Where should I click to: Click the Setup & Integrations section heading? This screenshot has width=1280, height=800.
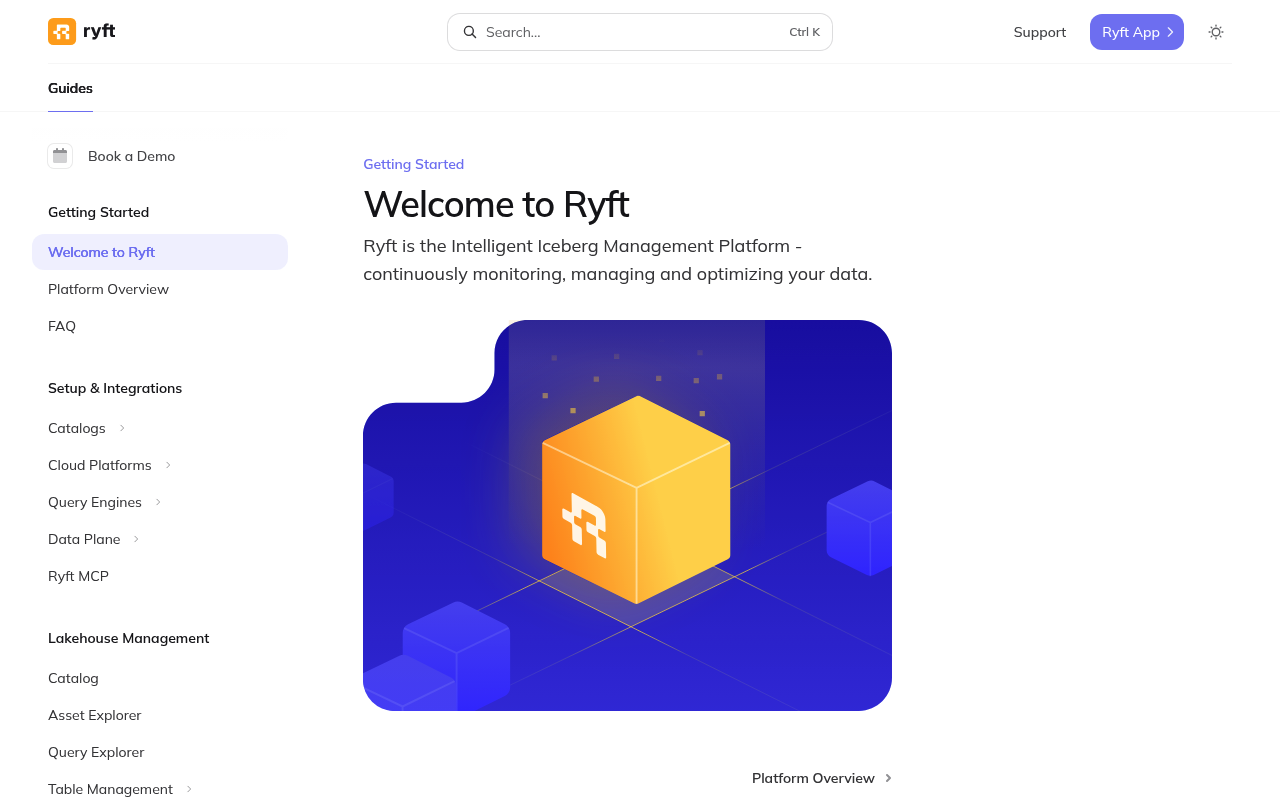[x=115, y=388]
